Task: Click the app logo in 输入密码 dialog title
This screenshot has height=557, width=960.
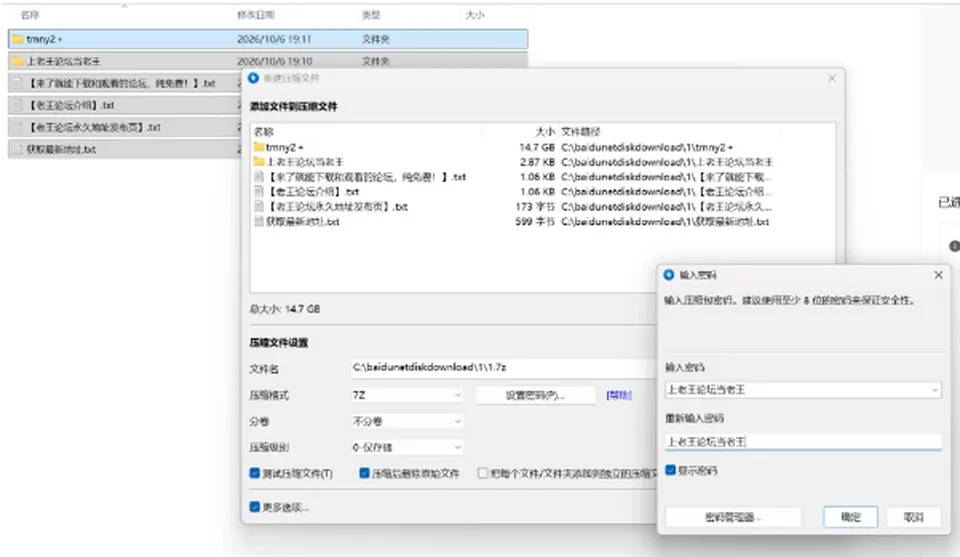Action: (669, 275)
